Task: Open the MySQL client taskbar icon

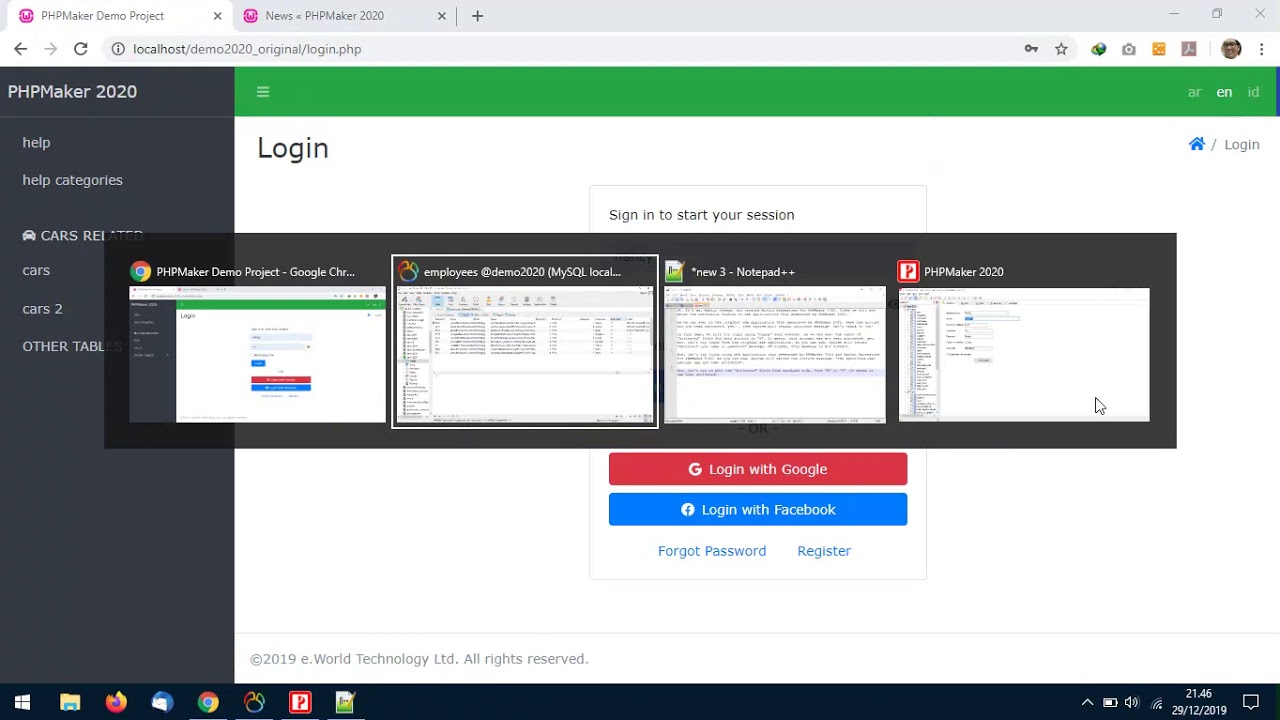Action: 254,702
